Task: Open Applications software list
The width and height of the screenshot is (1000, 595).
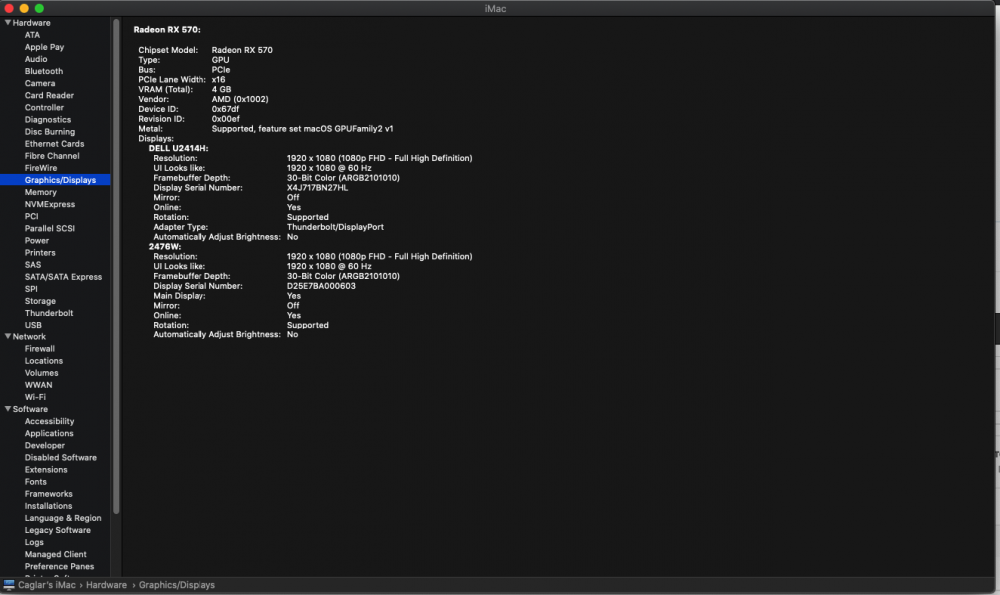Action: (48, 434)
